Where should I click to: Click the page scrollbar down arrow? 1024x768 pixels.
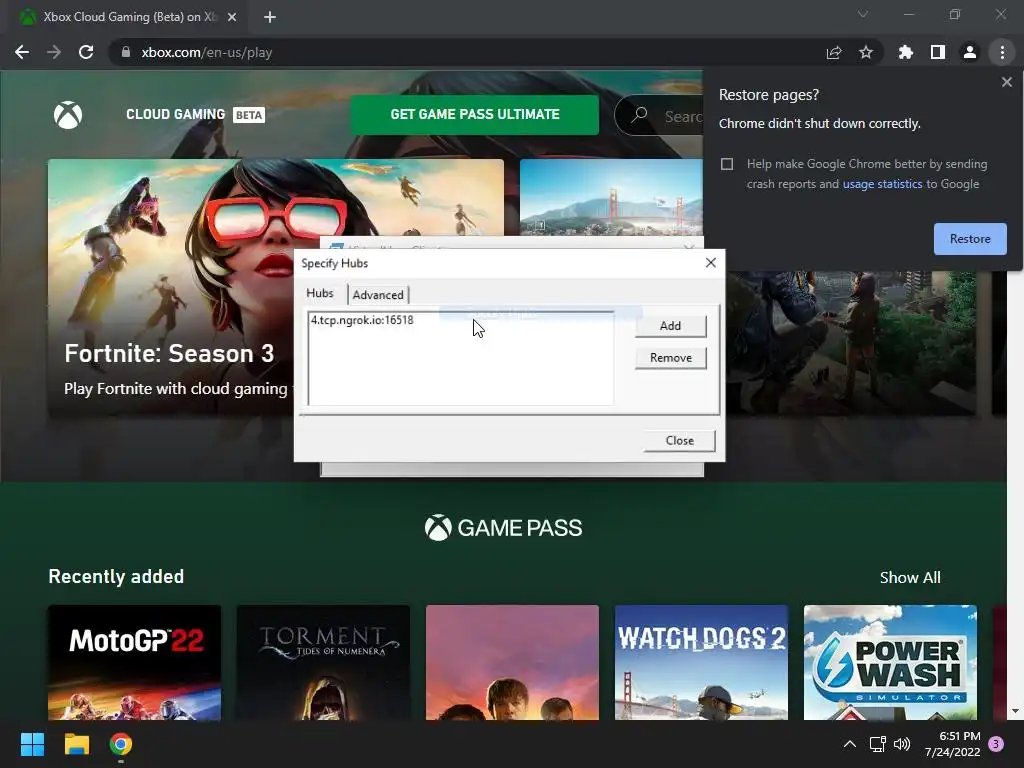(x=1015, y=711)
